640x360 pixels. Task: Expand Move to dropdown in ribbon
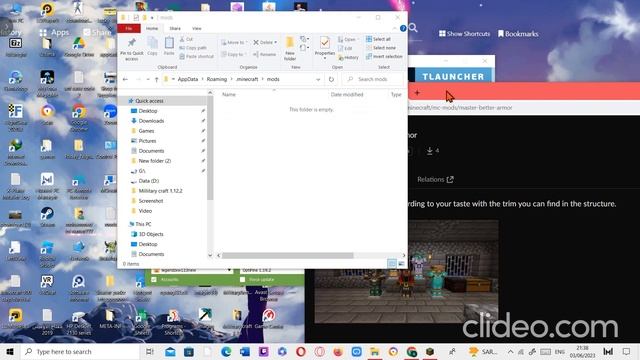click(x=247, y=42)
